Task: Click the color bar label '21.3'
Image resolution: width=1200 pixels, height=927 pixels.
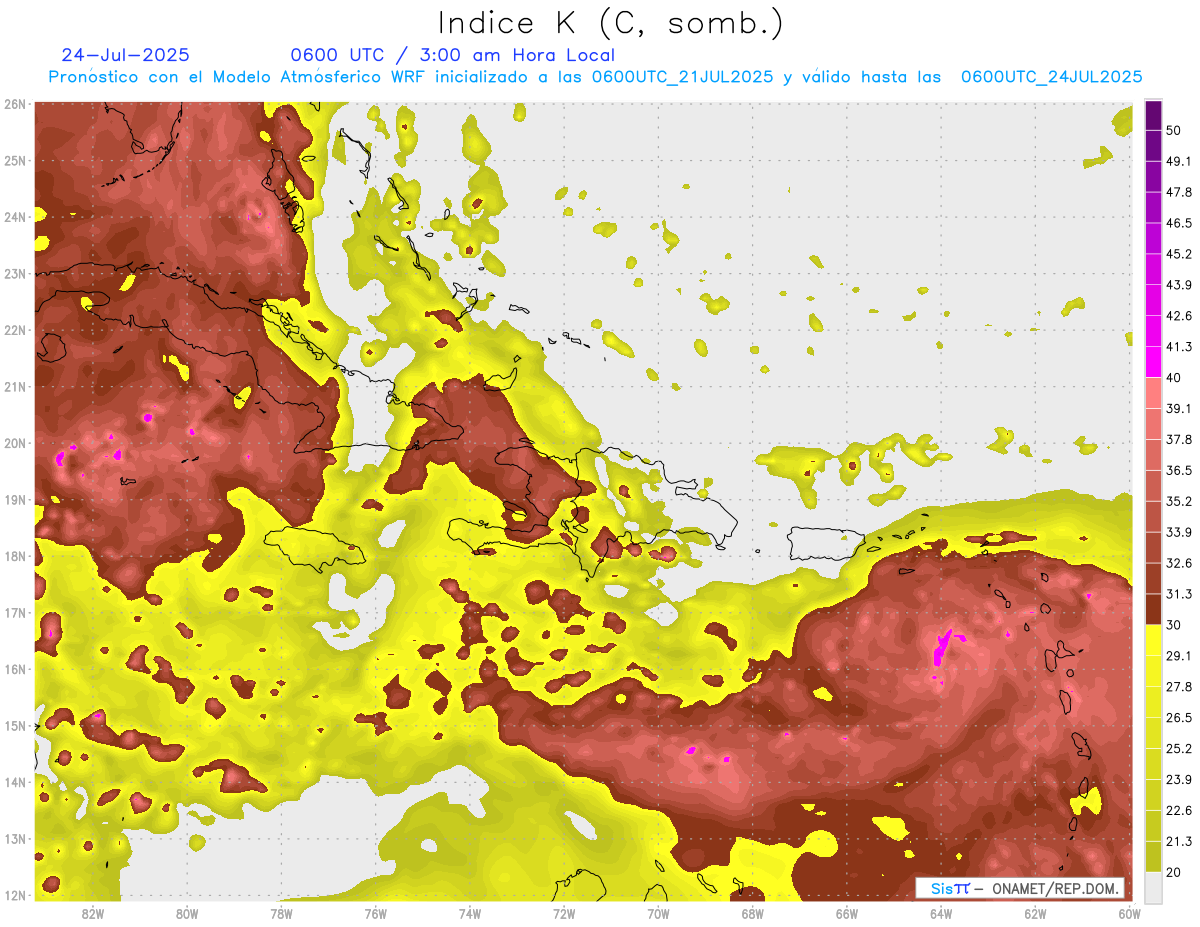Action: pos(1179,841)
